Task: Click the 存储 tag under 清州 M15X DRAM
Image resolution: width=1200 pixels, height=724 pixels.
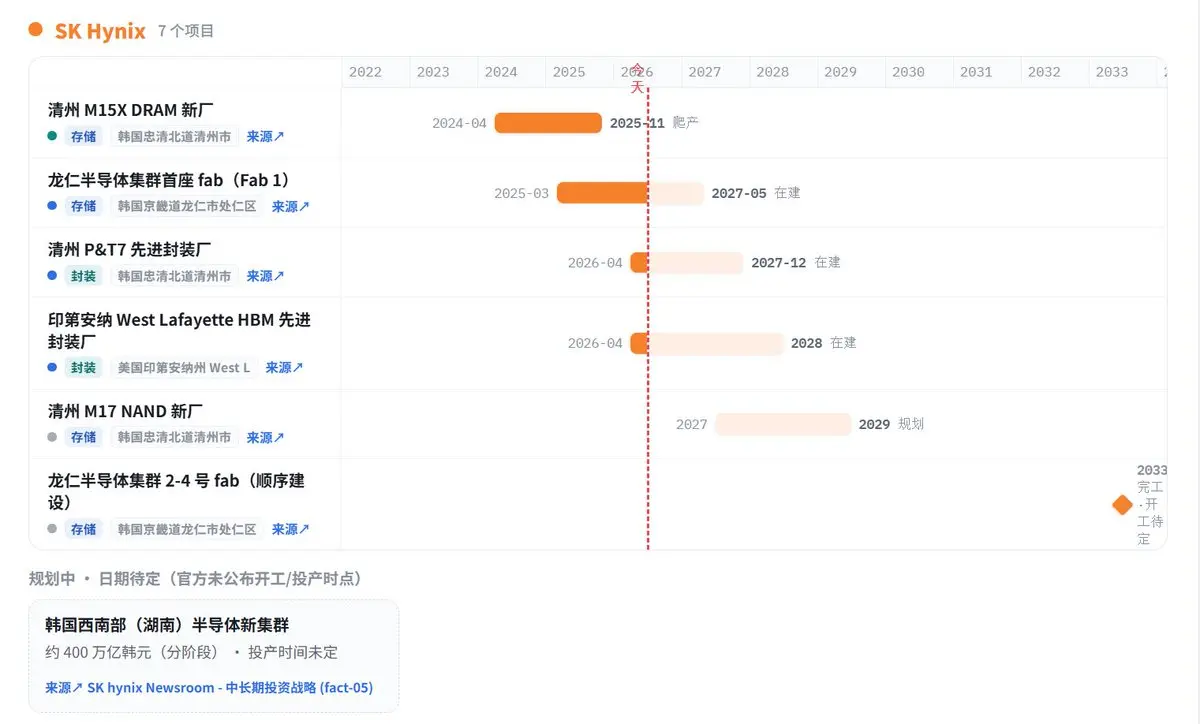Action: 84,137
